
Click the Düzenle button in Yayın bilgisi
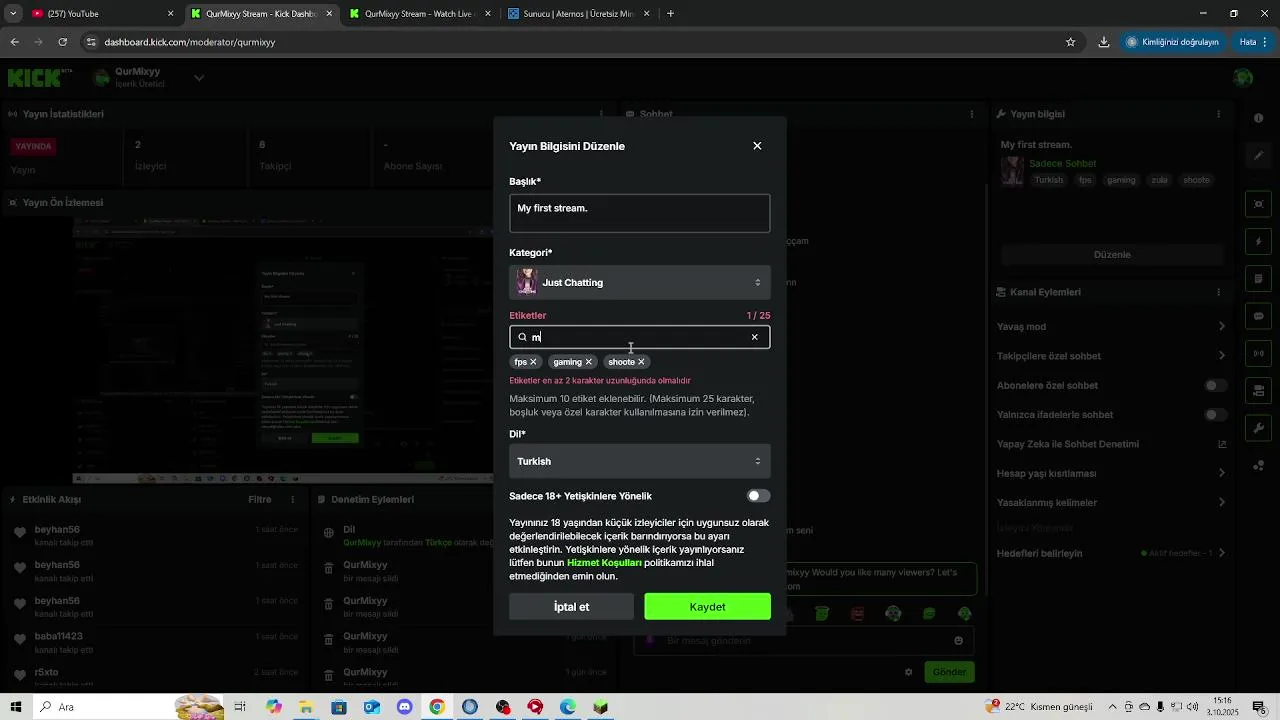pos(1112,254)
